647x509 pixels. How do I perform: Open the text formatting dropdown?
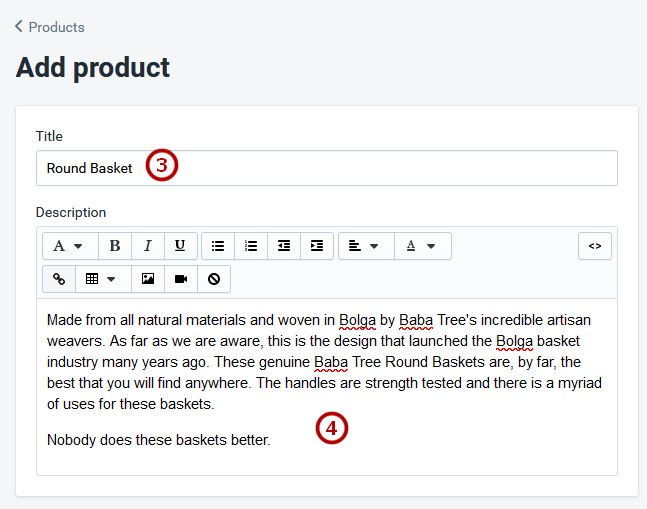coord(70,246)
